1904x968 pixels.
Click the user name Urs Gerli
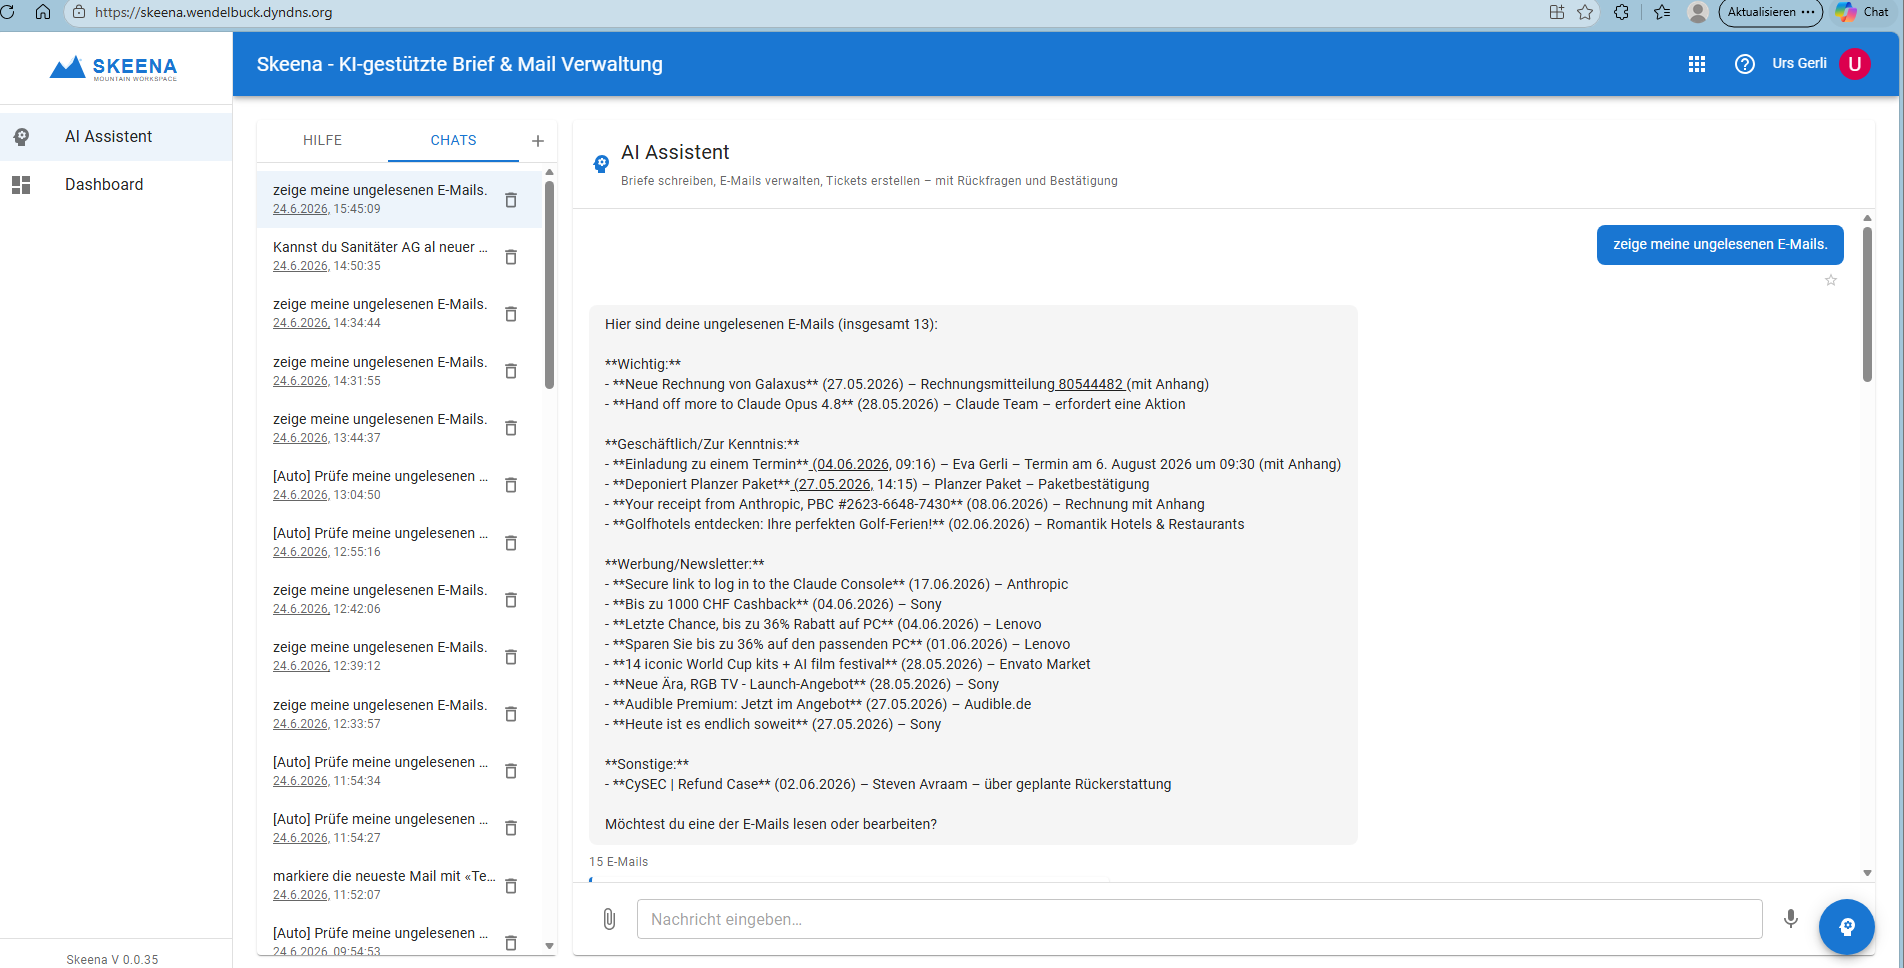coord(1799,64)
